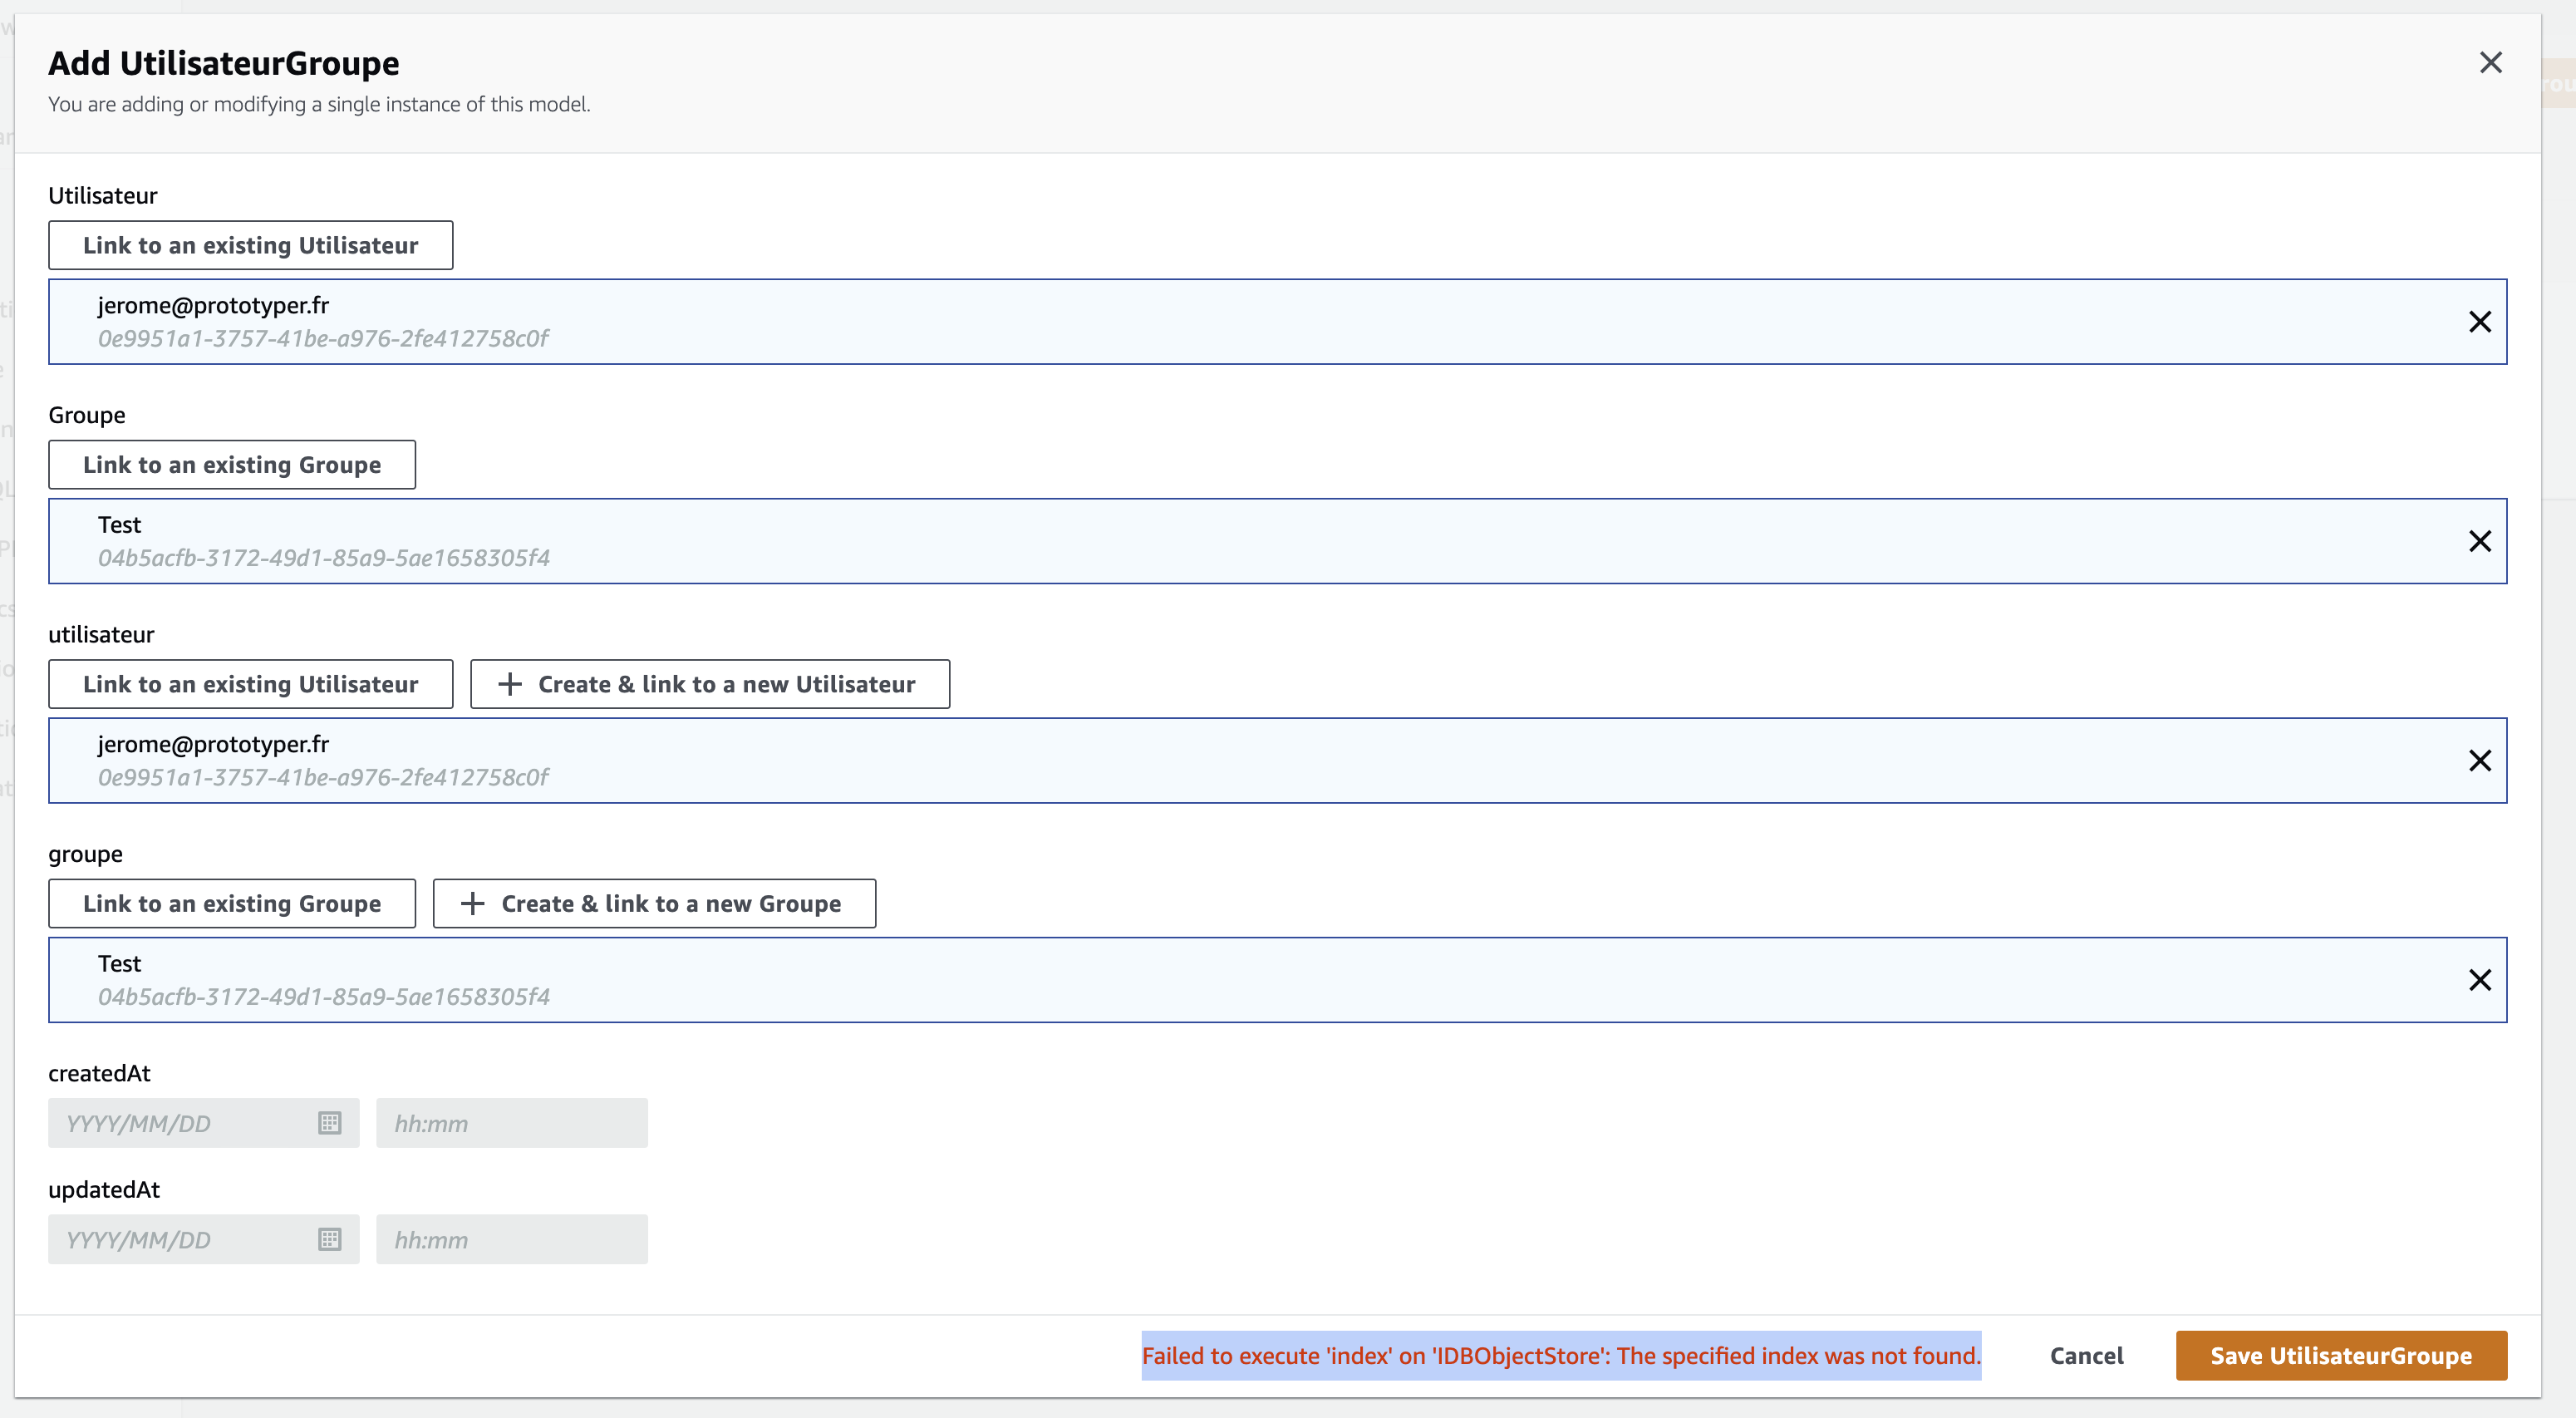
Task: Clear the lowercase groupe field selection
Action: [x=2481, y=980]
